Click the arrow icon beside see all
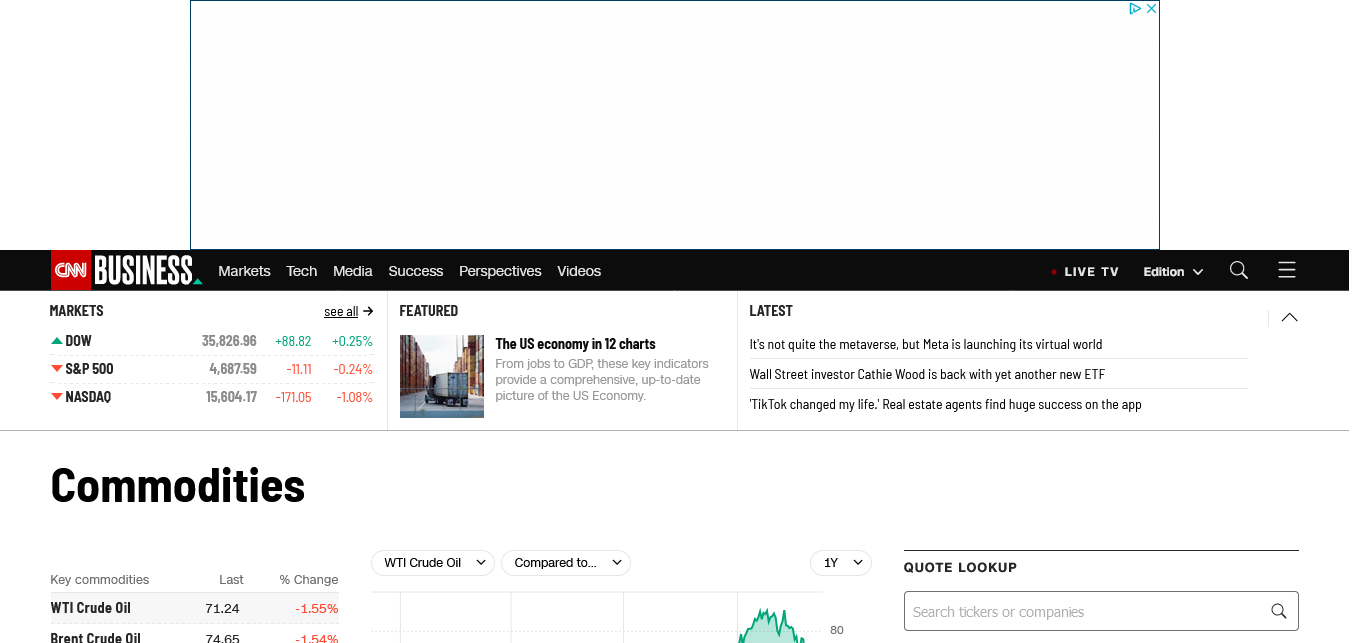Viewport: 1366px width, 643px height. click(x=368, y=311)
